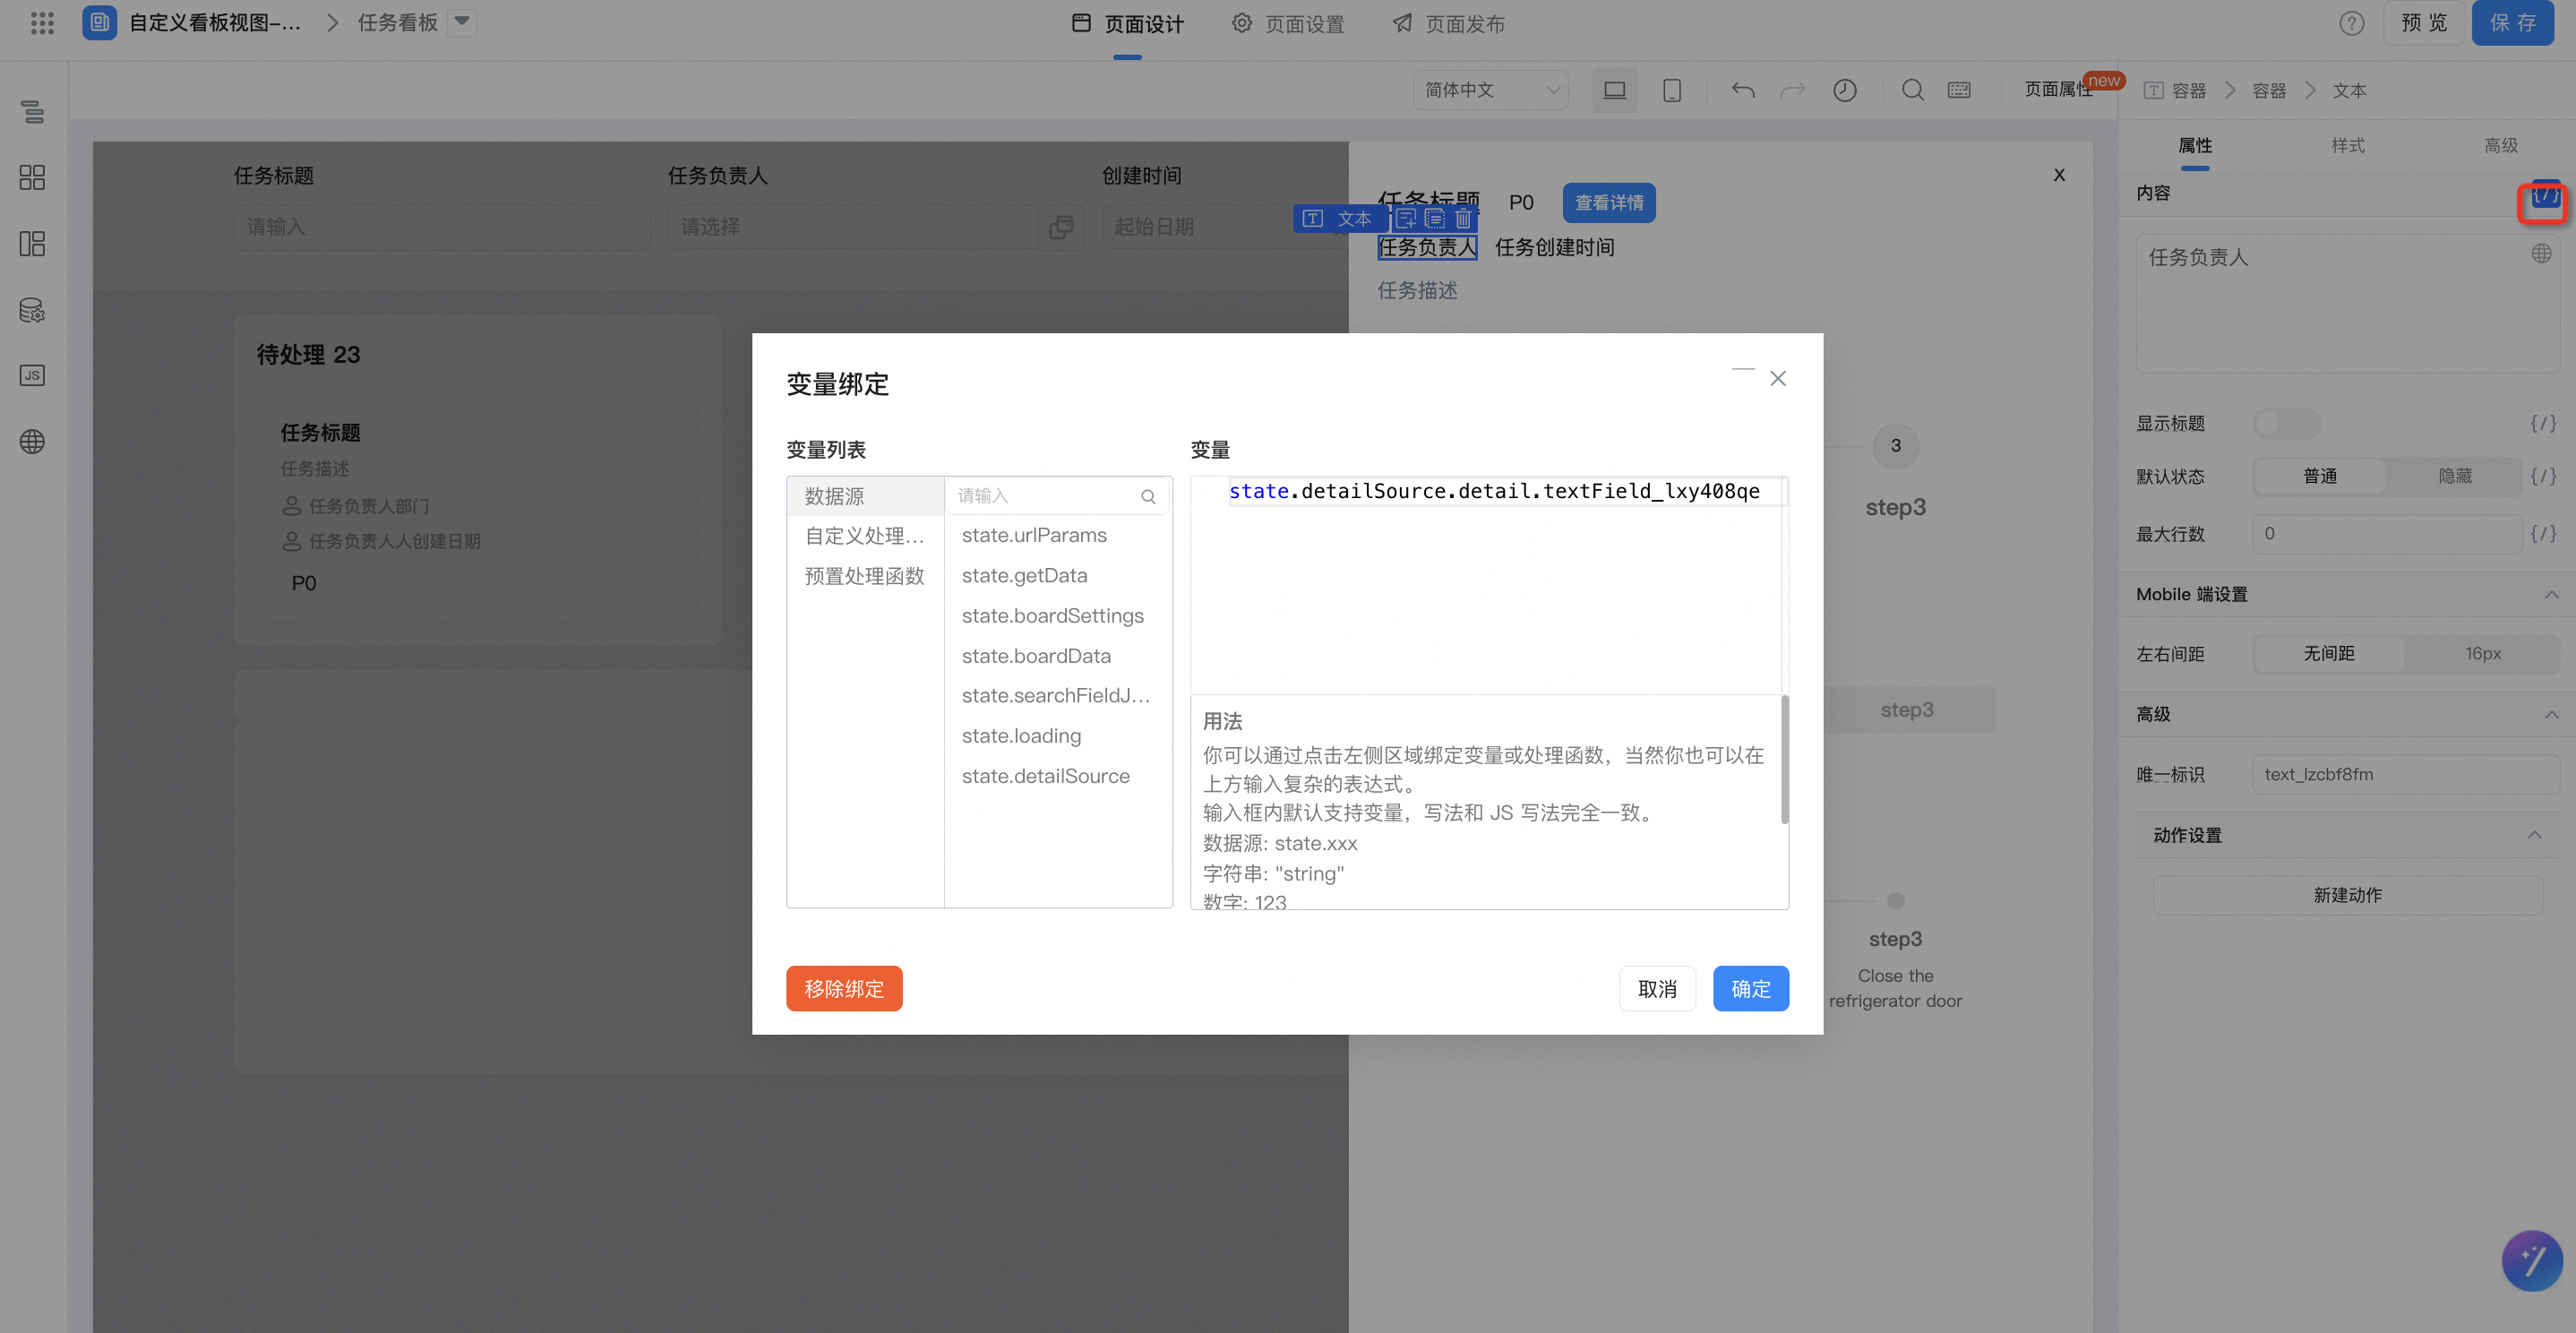Viewport: 2576px width, 1333px height.
Task: Select 无间距 spacing option
Action: [x=2329, y=654]
